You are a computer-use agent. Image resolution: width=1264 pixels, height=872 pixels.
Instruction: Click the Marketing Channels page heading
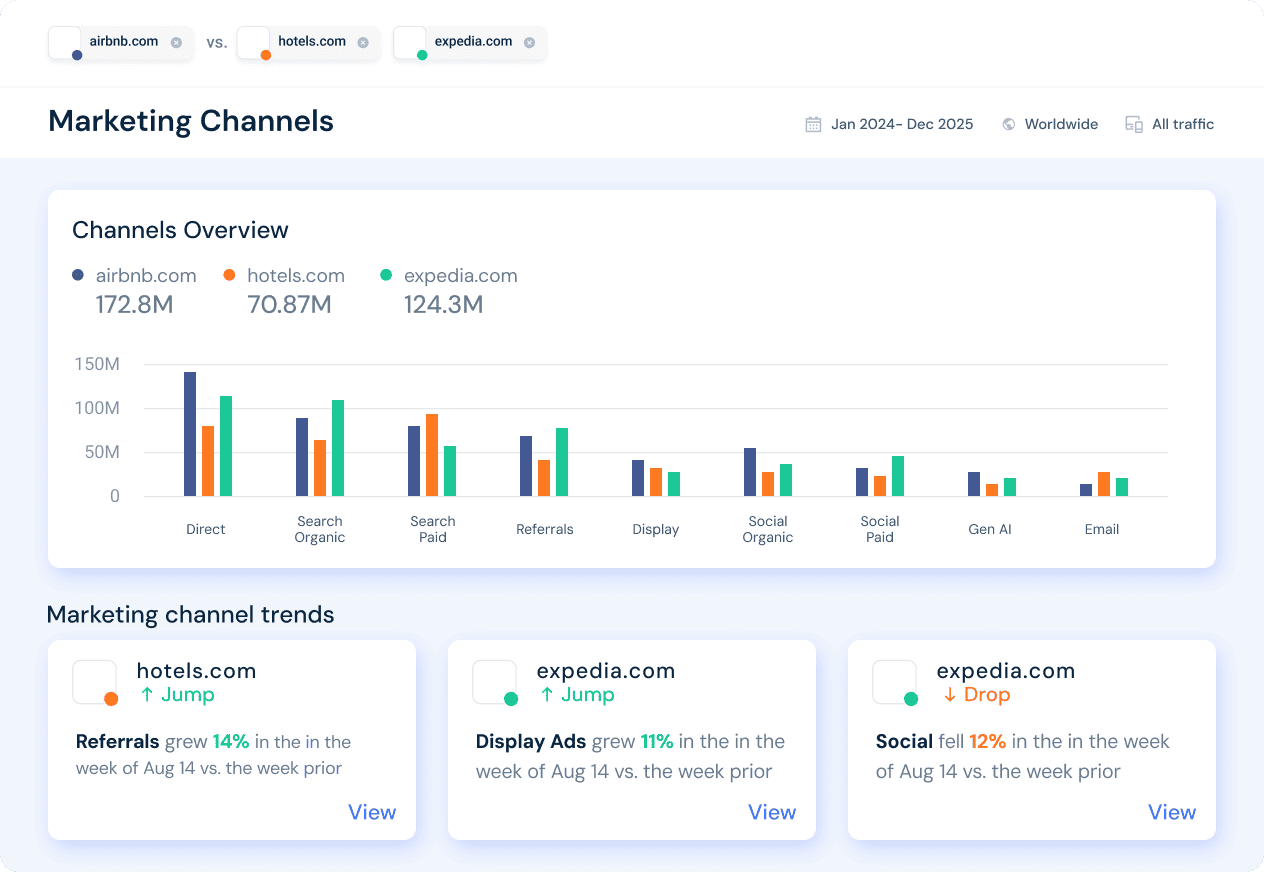(191, 121)
